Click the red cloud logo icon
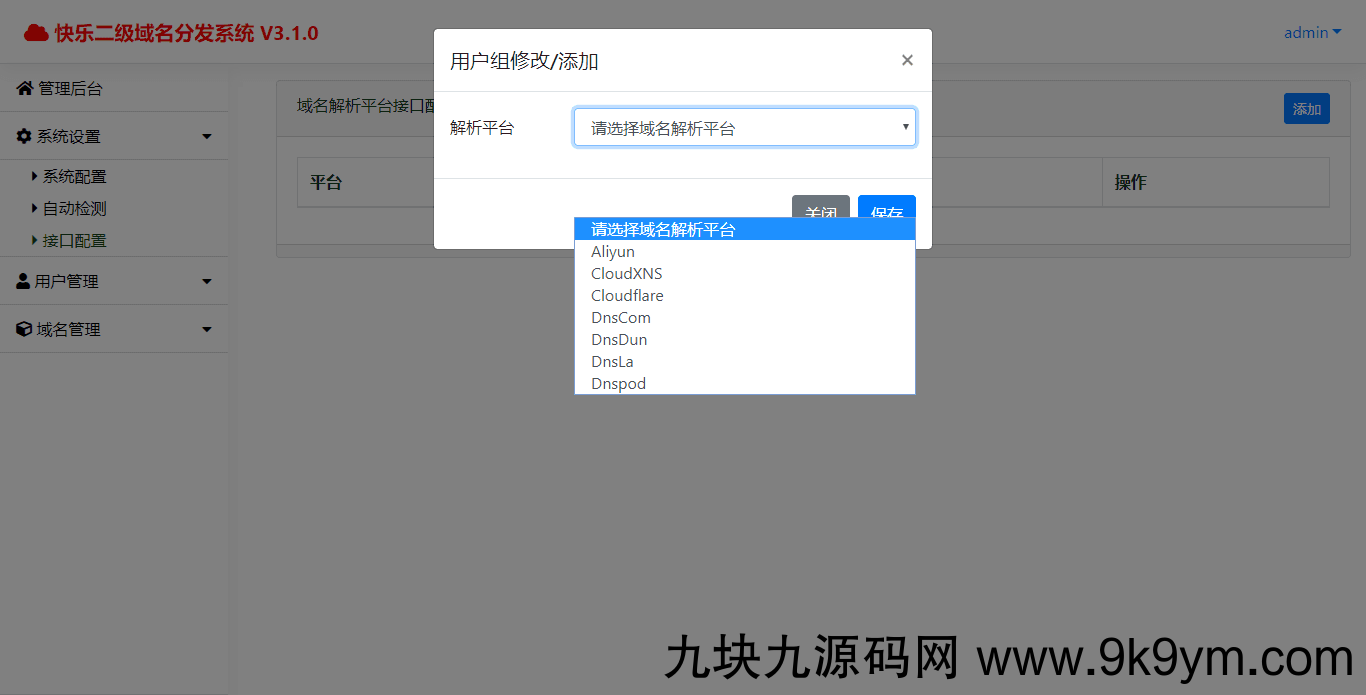 pos(36,33)
